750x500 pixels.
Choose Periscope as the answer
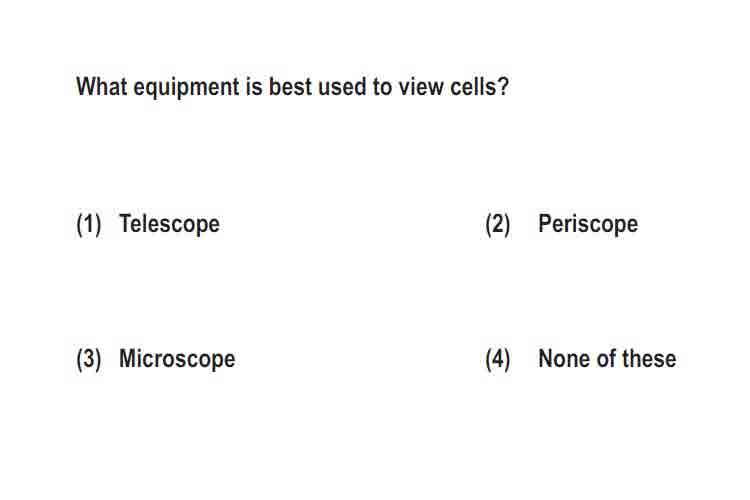coord(588,224)
